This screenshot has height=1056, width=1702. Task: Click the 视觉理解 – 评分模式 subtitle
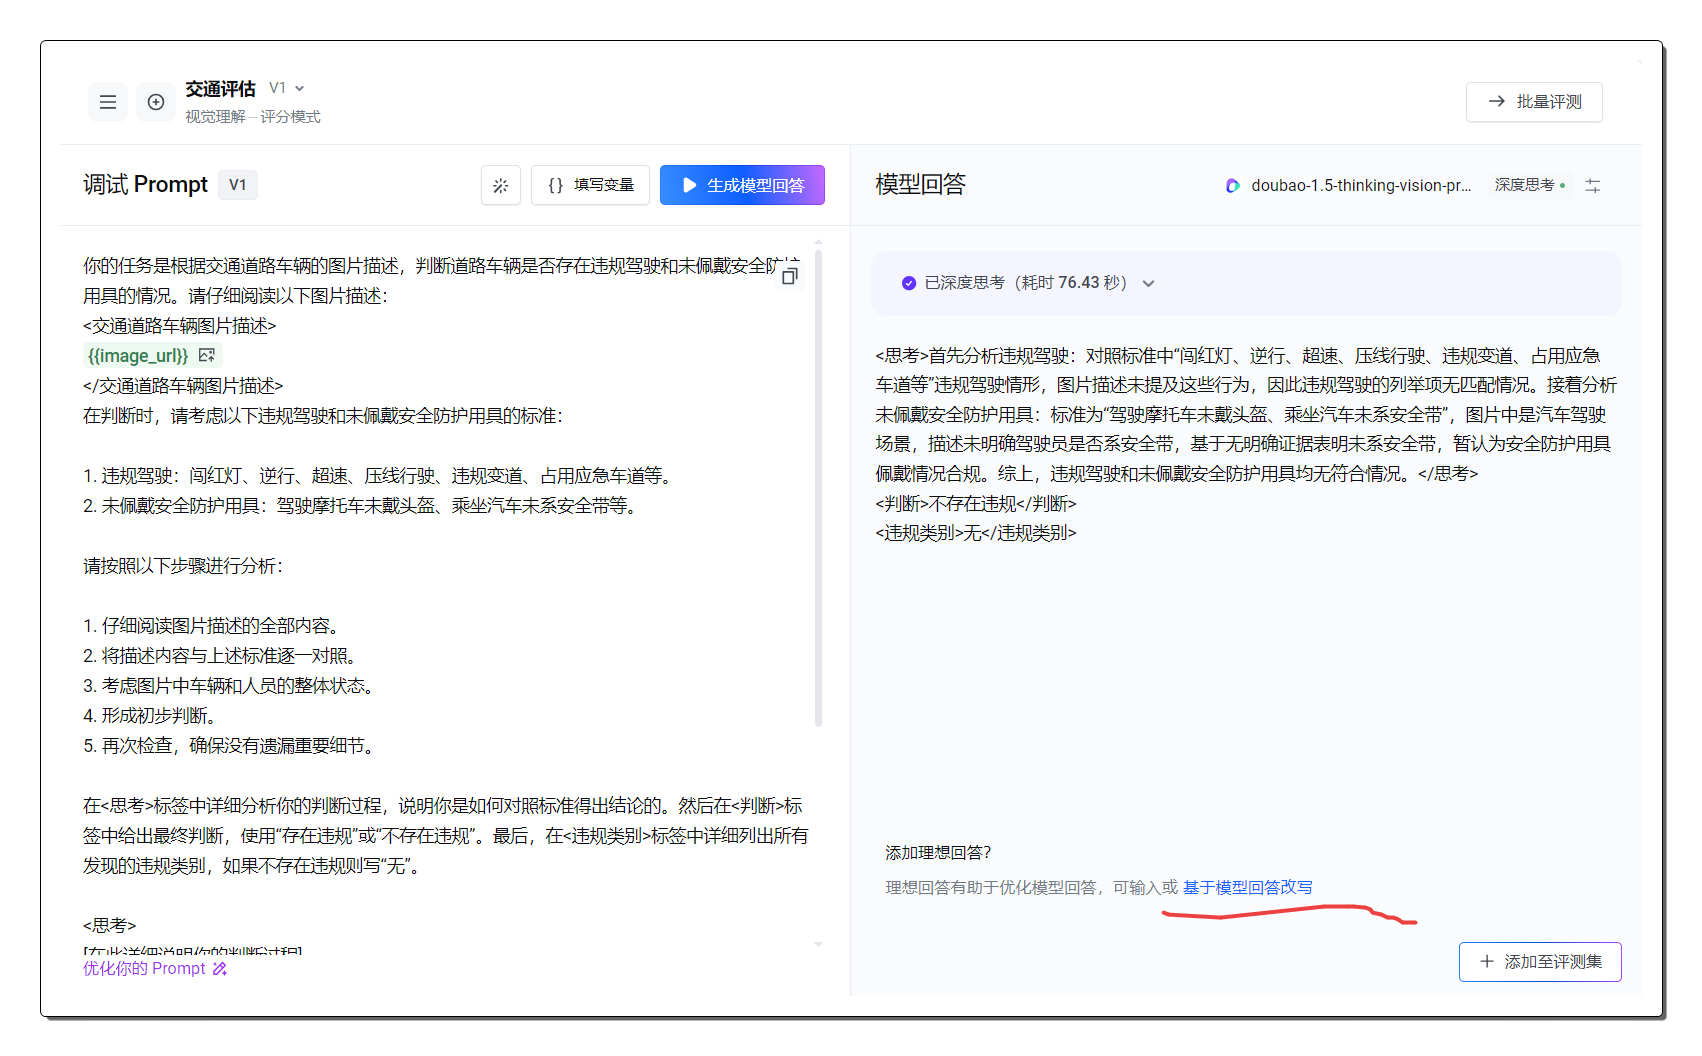coord(253,117)
